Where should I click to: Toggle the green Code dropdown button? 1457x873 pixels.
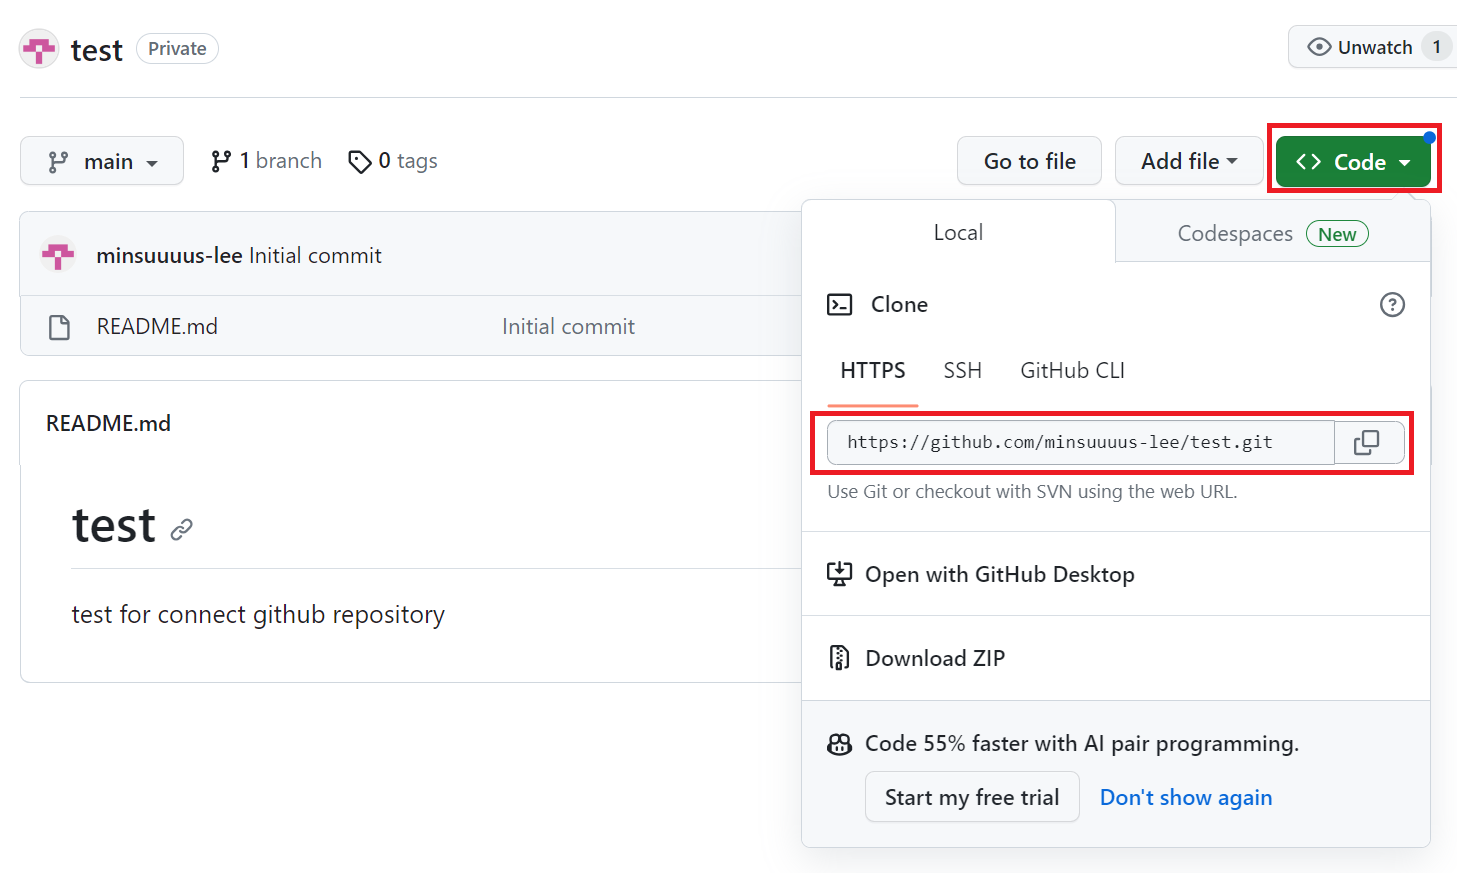(x=1353, y=162)
